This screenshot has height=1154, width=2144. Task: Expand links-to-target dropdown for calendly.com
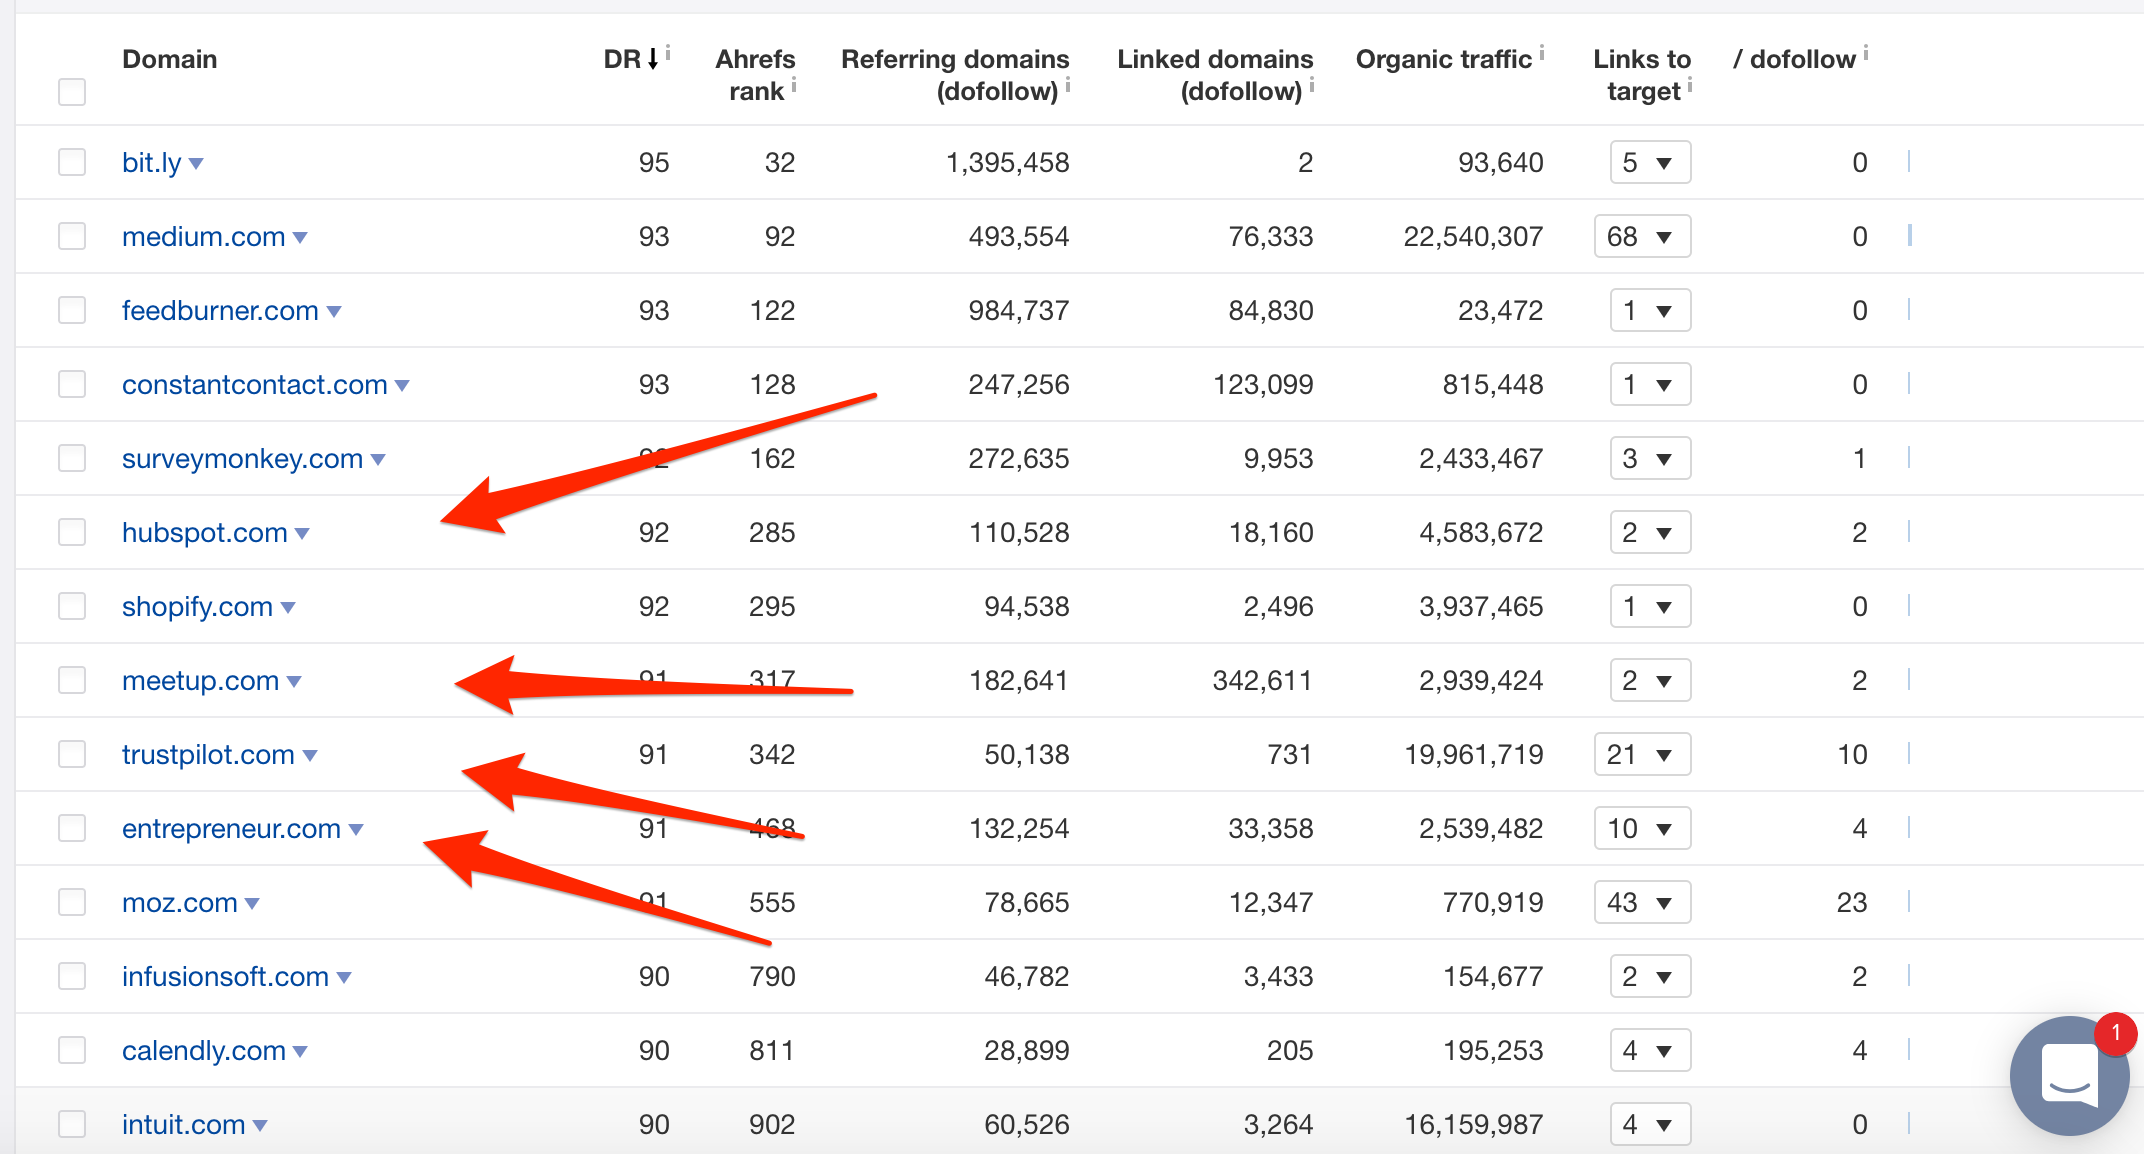1650,1050
